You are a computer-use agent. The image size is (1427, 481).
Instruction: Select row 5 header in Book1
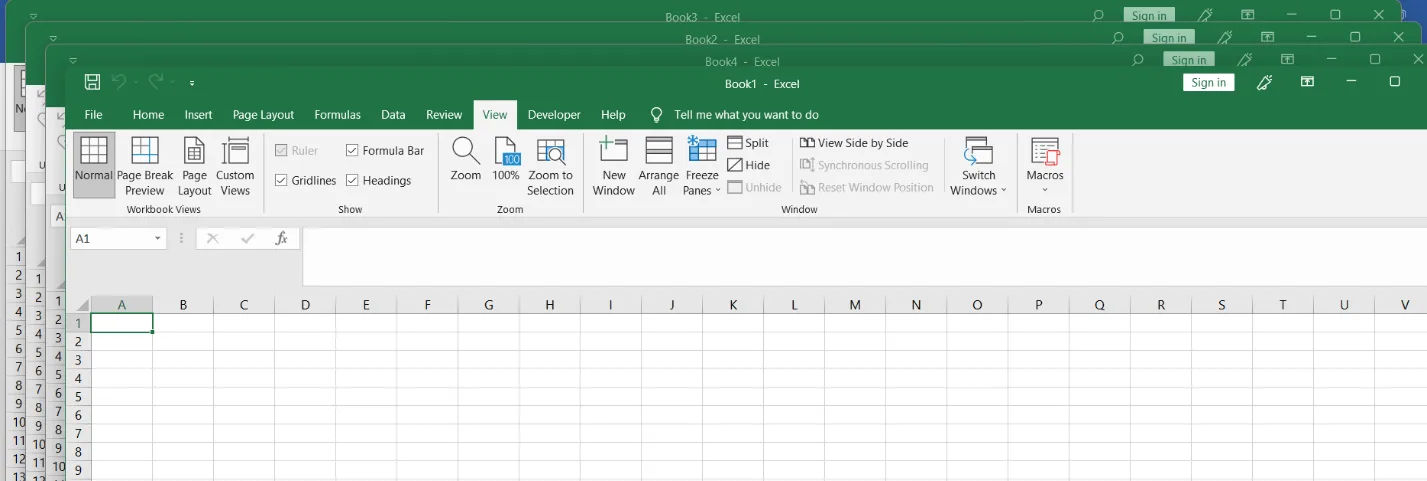point(78,396)
